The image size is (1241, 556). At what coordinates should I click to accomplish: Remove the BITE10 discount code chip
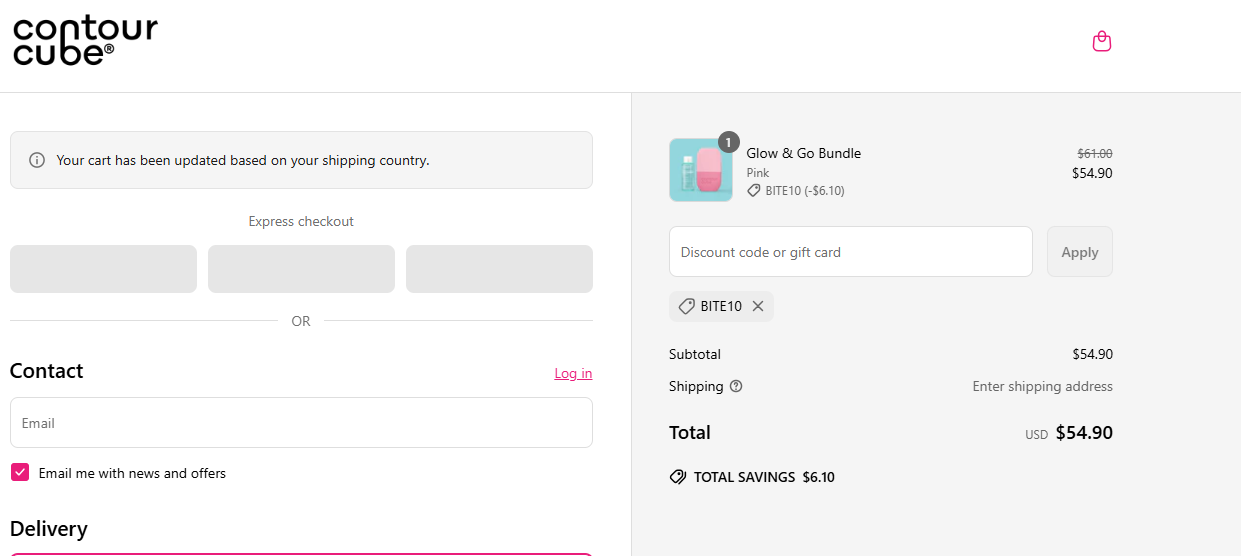tap(758, 307)
